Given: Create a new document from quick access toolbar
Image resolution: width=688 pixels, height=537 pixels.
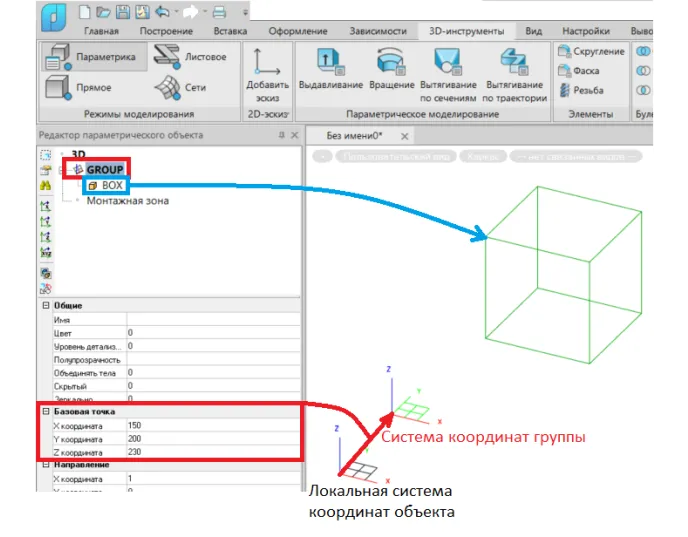Looking at the screenshot, I should [x=85, y=11].
